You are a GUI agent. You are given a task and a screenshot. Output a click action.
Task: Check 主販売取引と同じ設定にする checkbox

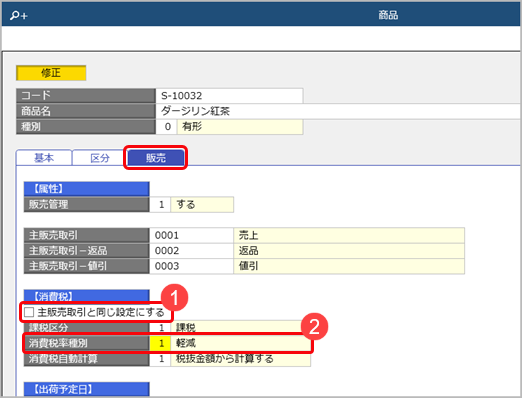tap(29, 312)
